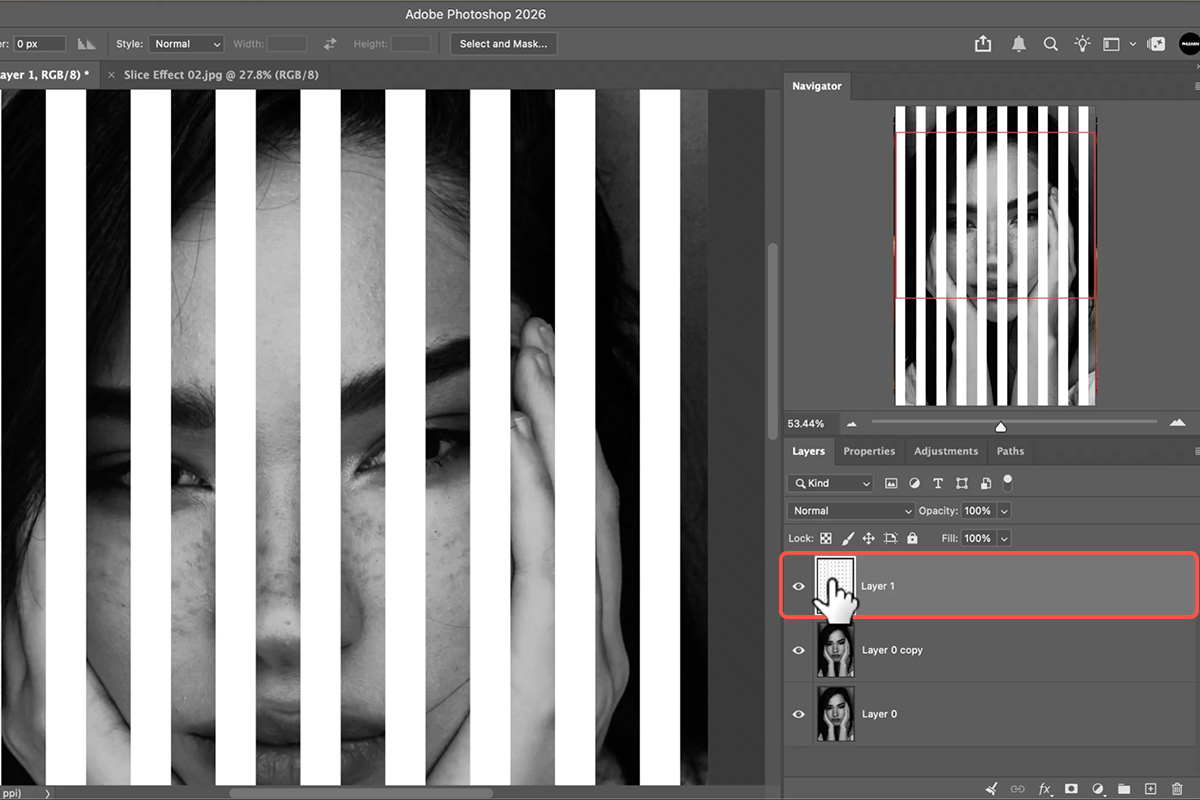Open the Opacity slider dropdown arrow
The height and width of the screenshot is (800, 1200).
pyautogui.click(x=1004, y=511)
